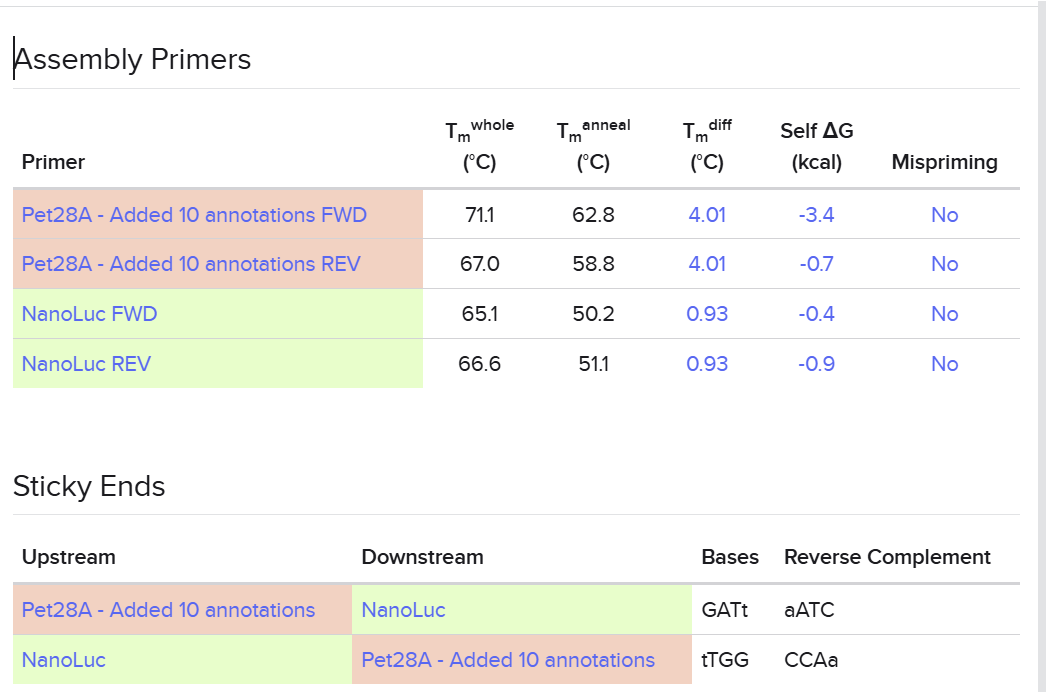1046x692 pixels.
Task: Click the Reverse Complement column header
Action: (887, 557)
